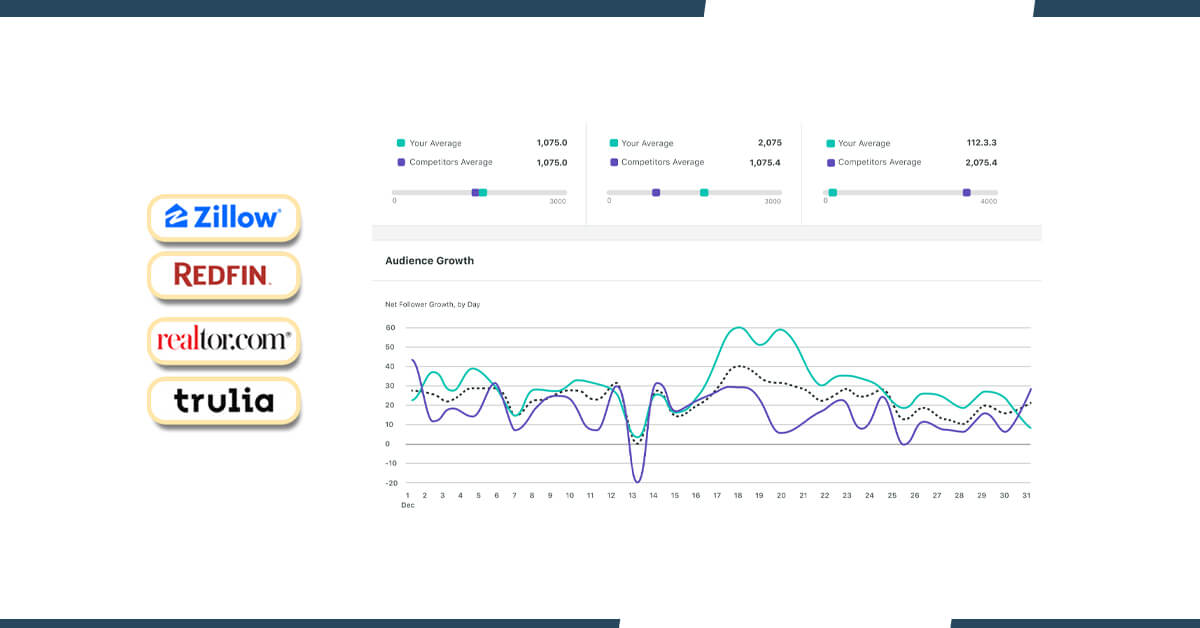Open the realtor.com logo badge
This screenshot has width=1200, height=628.
coord(224,340)
